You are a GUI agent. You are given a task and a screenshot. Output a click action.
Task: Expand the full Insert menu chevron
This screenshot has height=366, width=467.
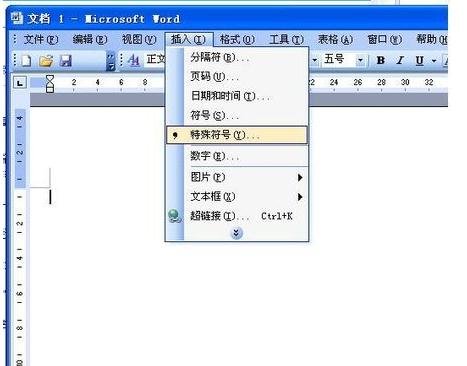coord(236,233)
